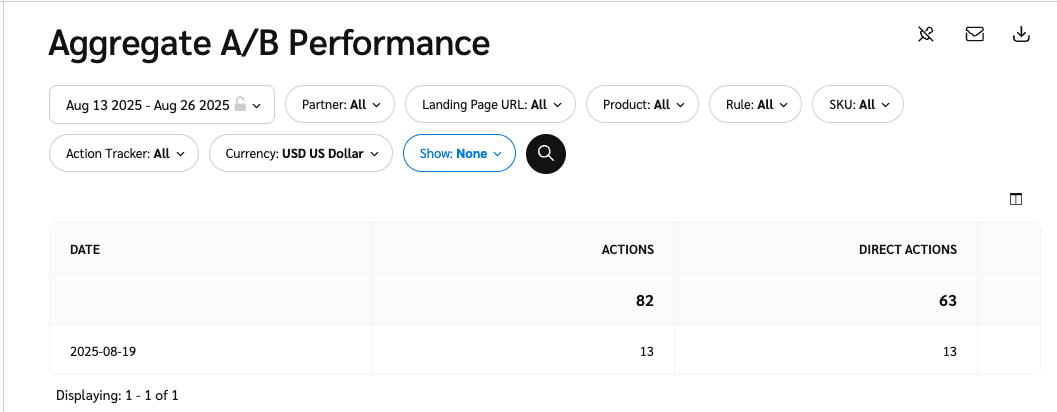Sort by the ACTIONS column header
The width and height of the screenshot is (1057, 412).
pos(627,249)
